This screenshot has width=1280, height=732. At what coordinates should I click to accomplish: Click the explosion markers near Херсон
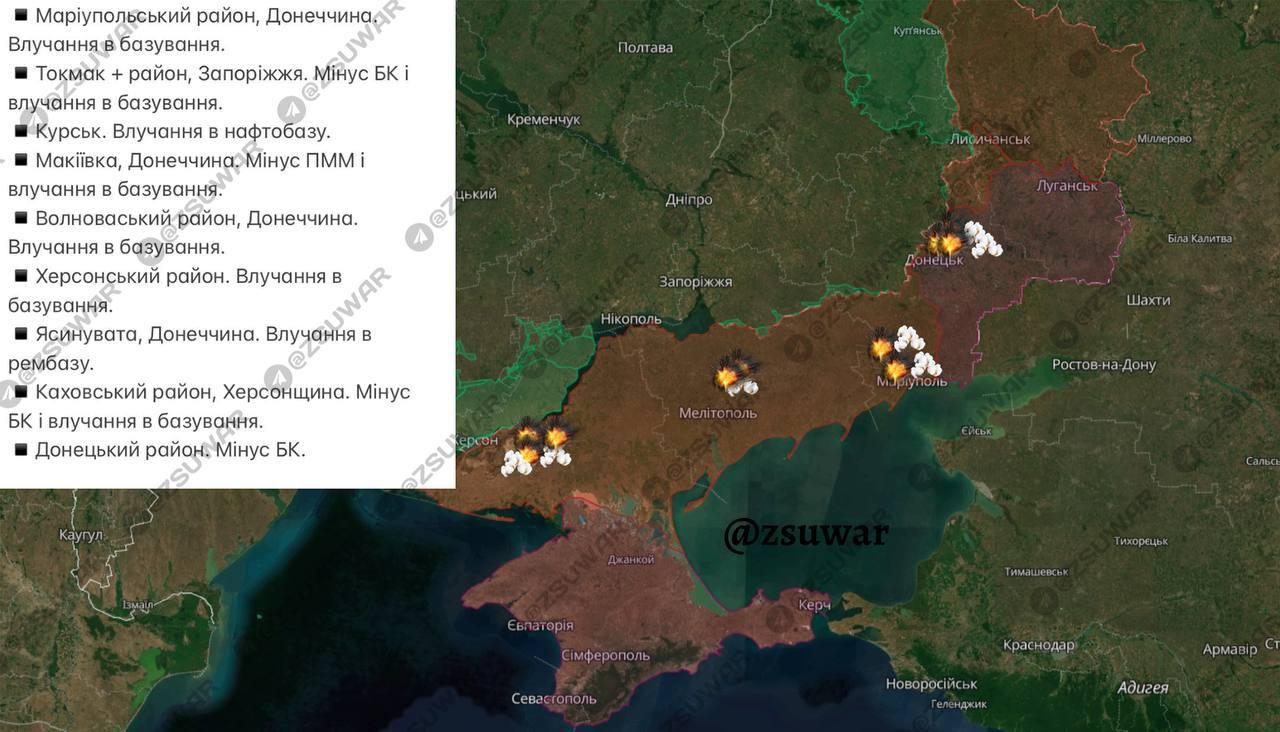537,449
